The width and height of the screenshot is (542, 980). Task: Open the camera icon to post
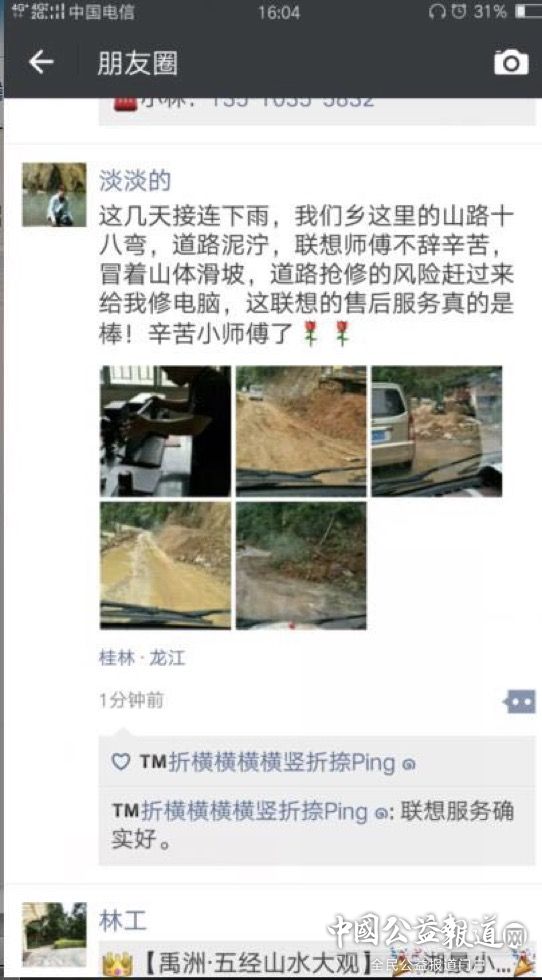[511, 62]
